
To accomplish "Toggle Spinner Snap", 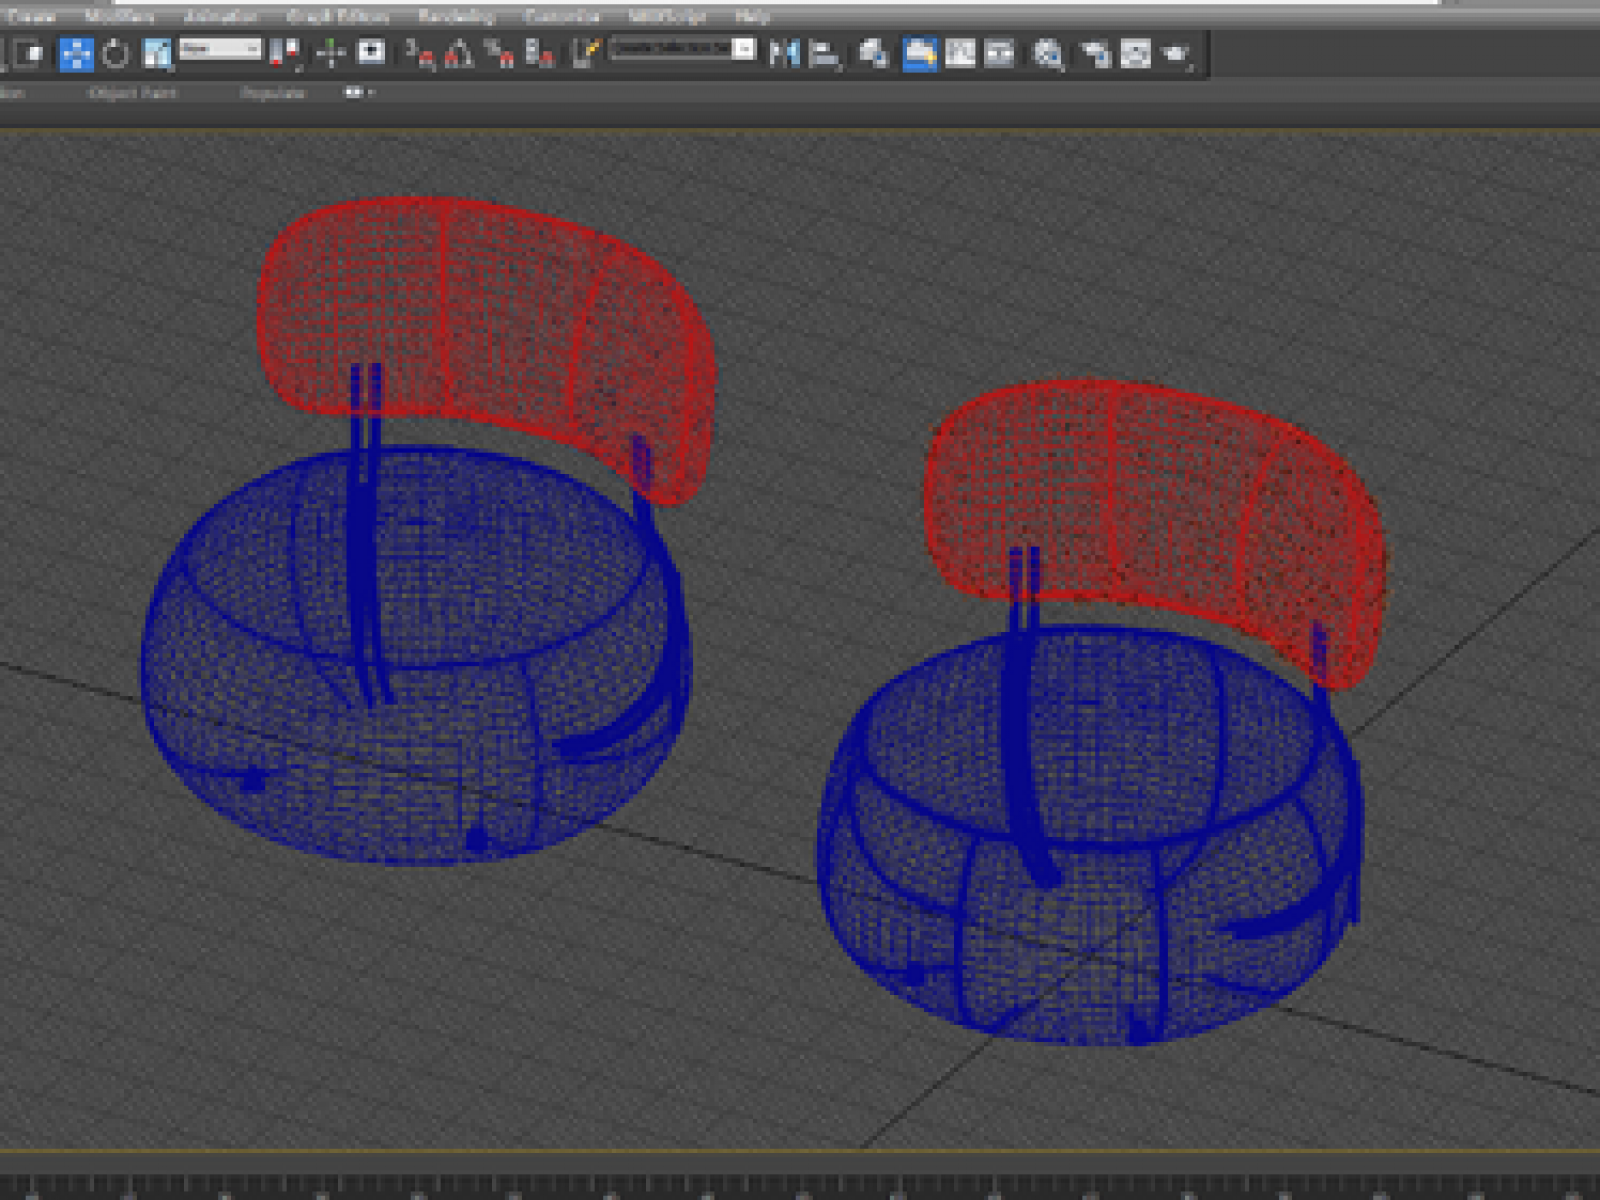I will (540, 54).
